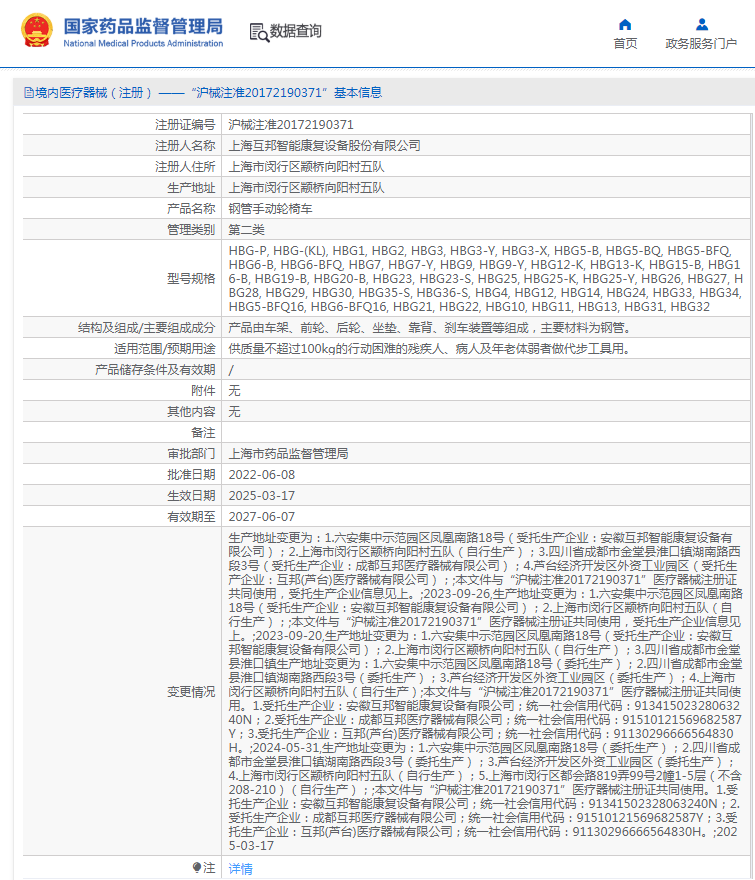Click the national emblem logo
Image resolution: width=755 pixels, height=880 pixels.
(x=37, y=31)
